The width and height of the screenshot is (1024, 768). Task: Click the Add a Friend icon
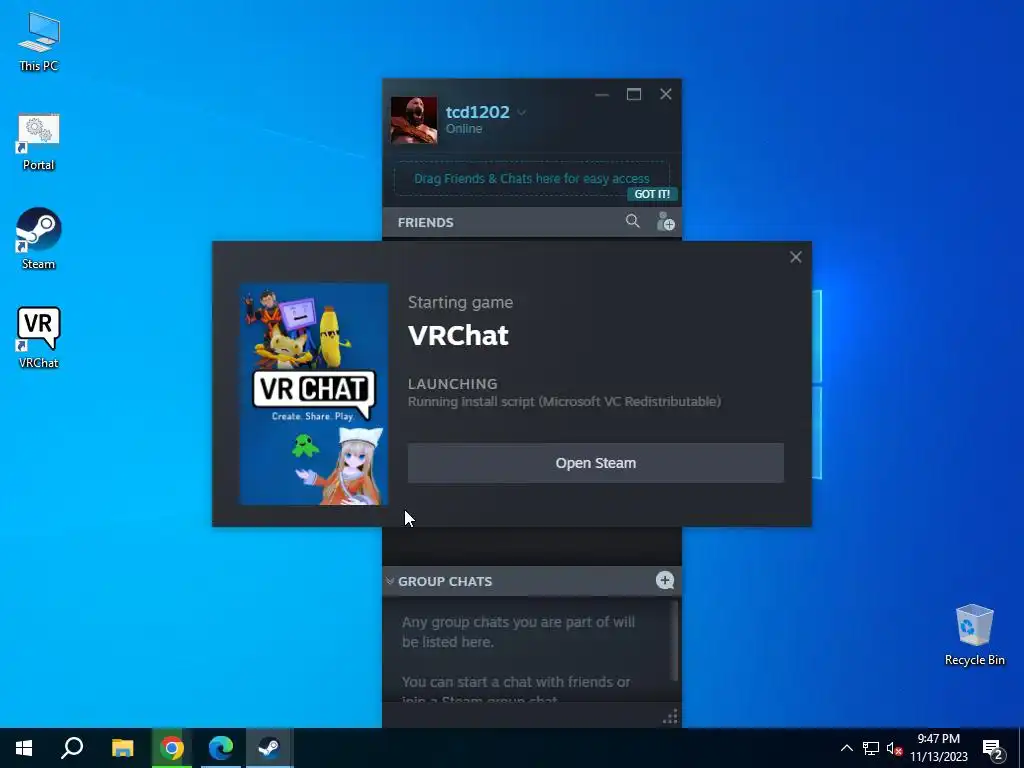(665, 221)
